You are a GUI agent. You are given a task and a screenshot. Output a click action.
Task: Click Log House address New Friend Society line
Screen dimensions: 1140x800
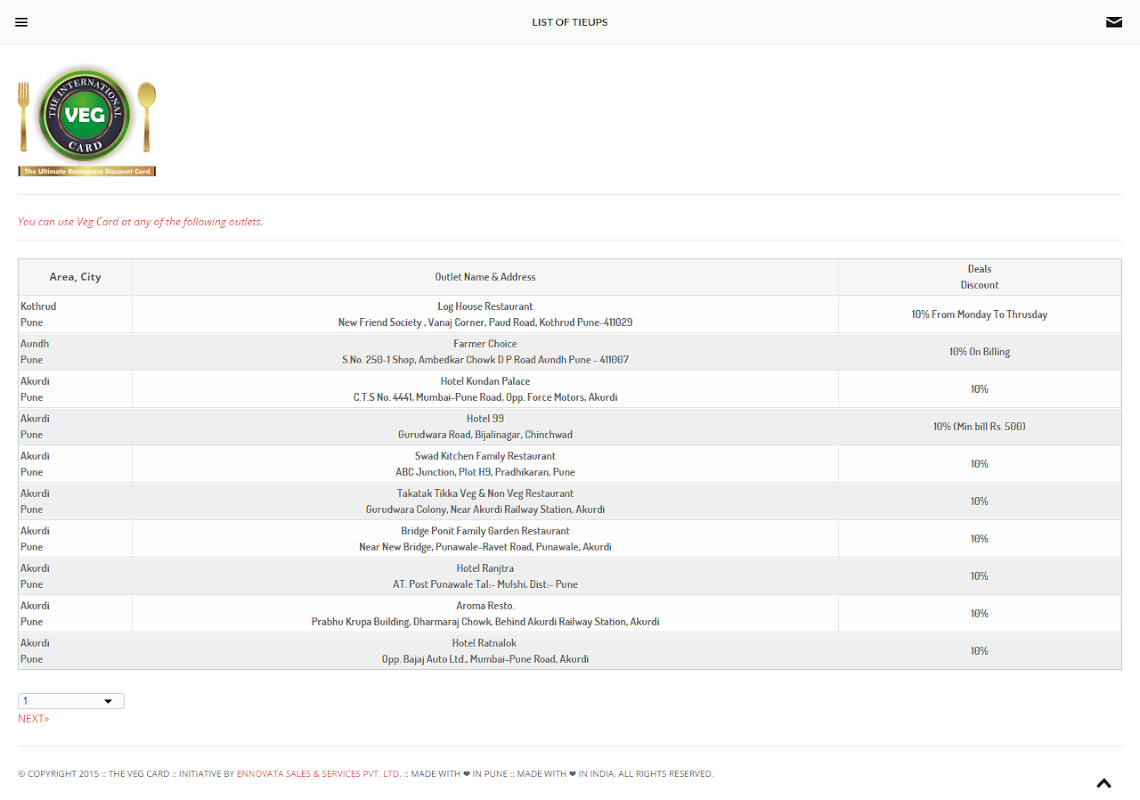pos(485,323)
